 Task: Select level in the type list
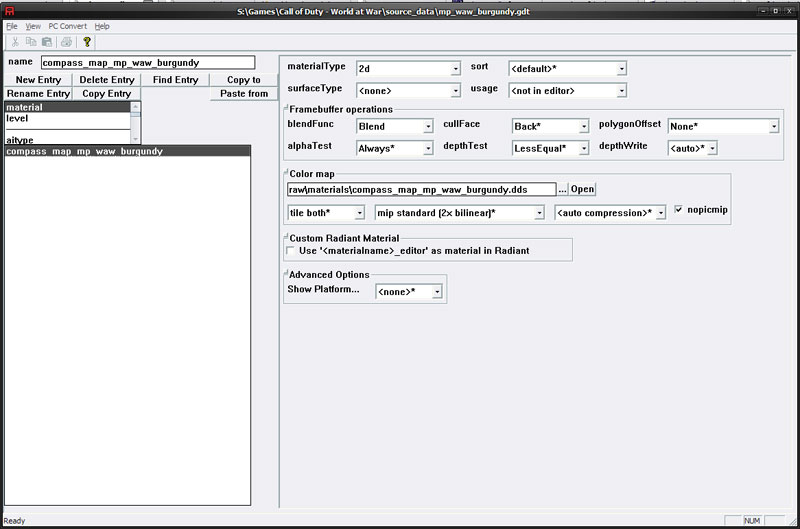coord(67,118)
